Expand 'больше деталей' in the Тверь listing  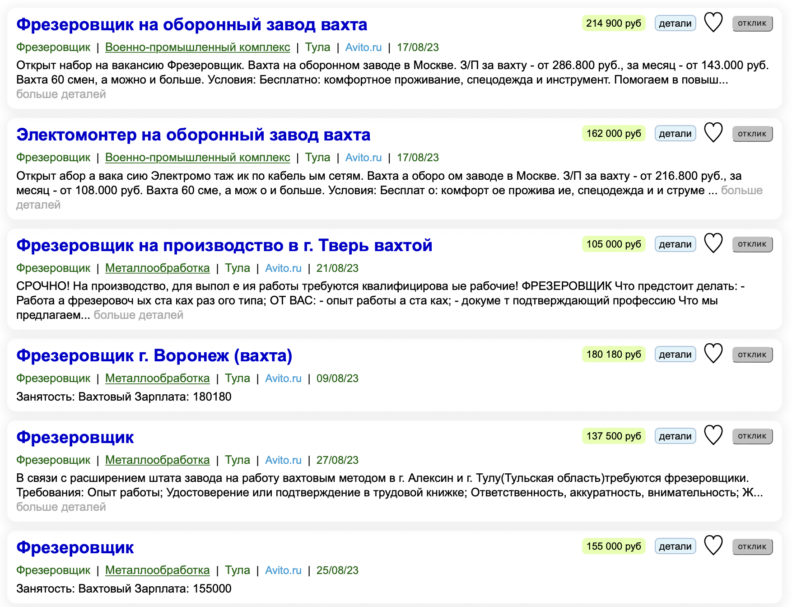tap(136, 315)
